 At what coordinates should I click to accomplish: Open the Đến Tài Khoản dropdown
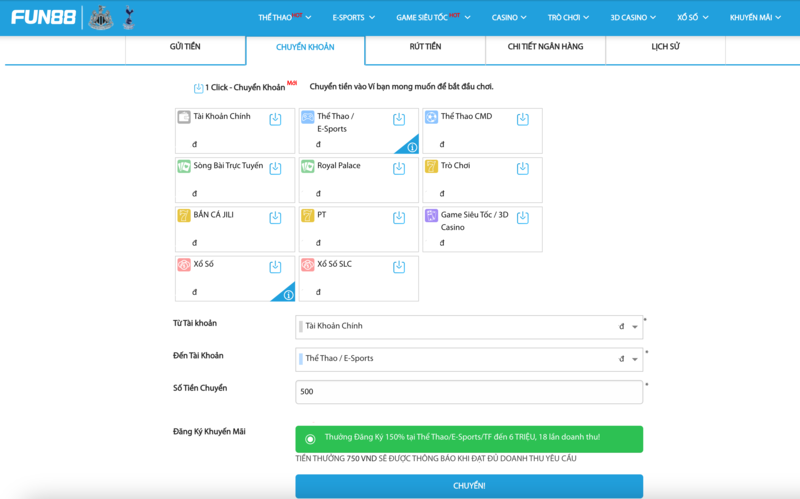[x=634, y=359]
